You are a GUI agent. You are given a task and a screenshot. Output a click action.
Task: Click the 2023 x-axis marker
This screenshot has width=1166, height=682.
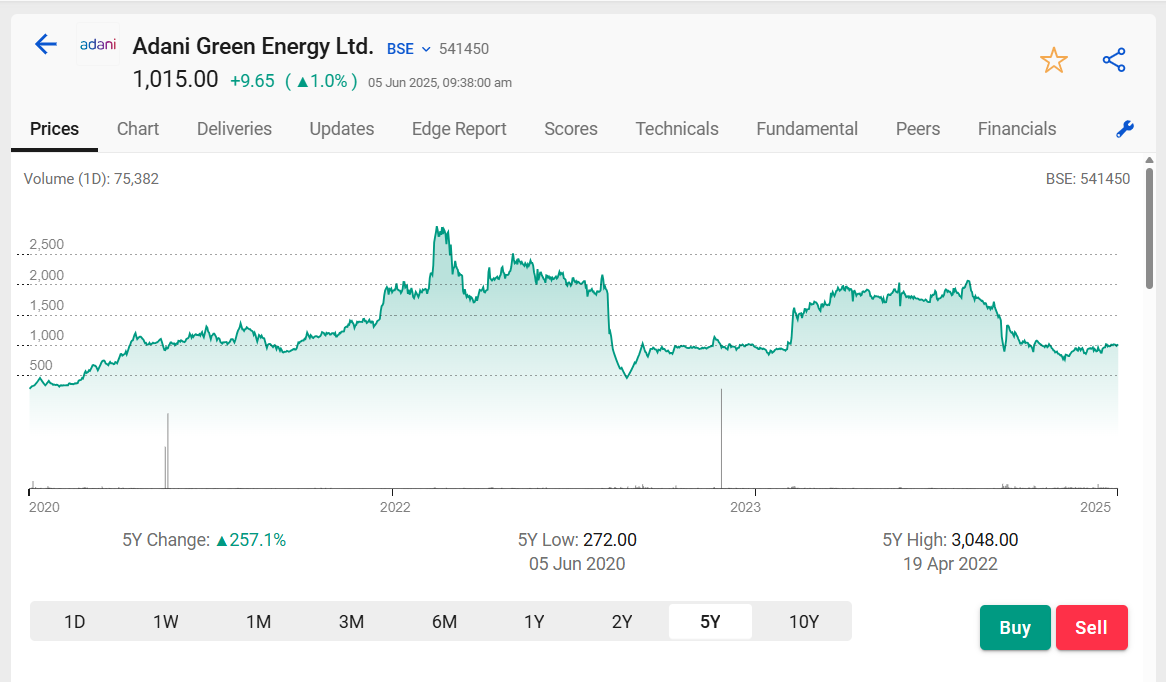click(x=745, y=507)
